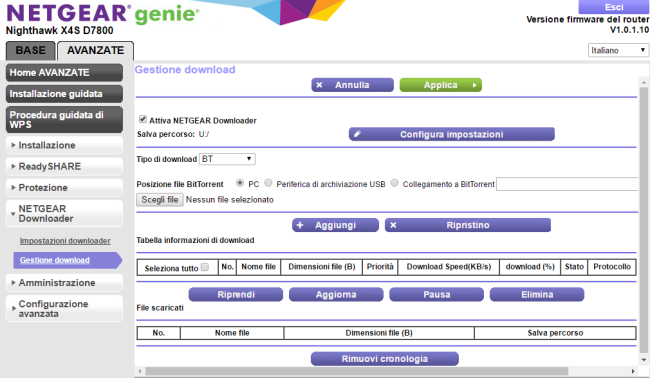Click pencil icon on Configura impostazioni

(357, 134)
